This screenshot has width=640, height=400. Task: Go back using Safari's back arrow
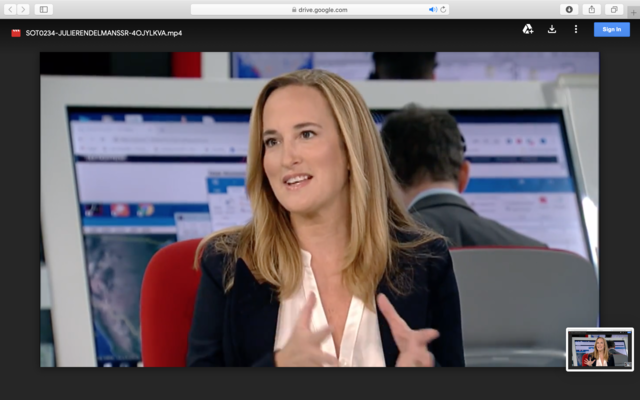tap(10, 9)
